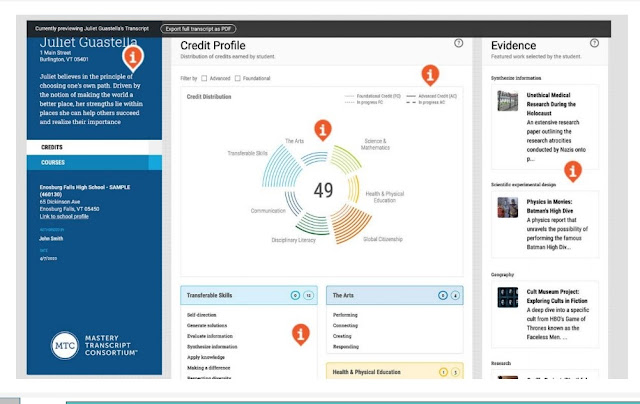The height and width of the screenshot is (404, 640).
Task: Select the Responding competency
Action: coord(346,347)
